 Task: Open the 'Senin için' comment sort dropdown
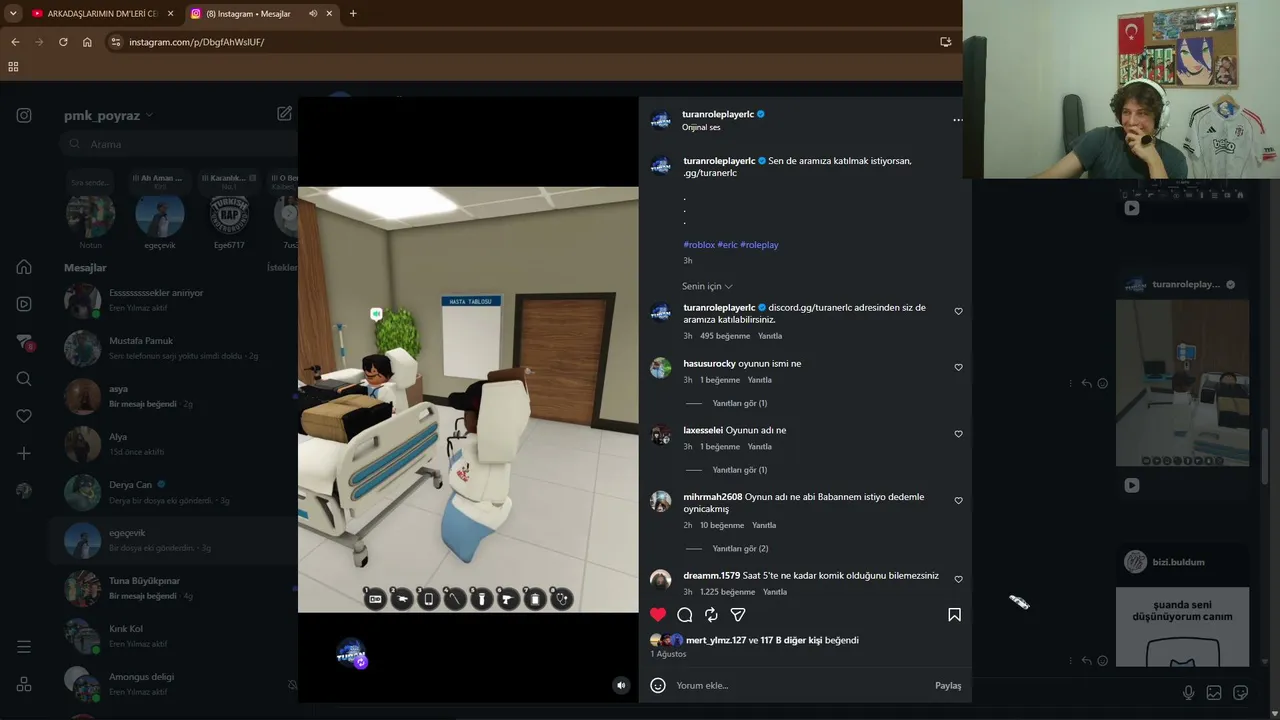click(x=707, y=286)
